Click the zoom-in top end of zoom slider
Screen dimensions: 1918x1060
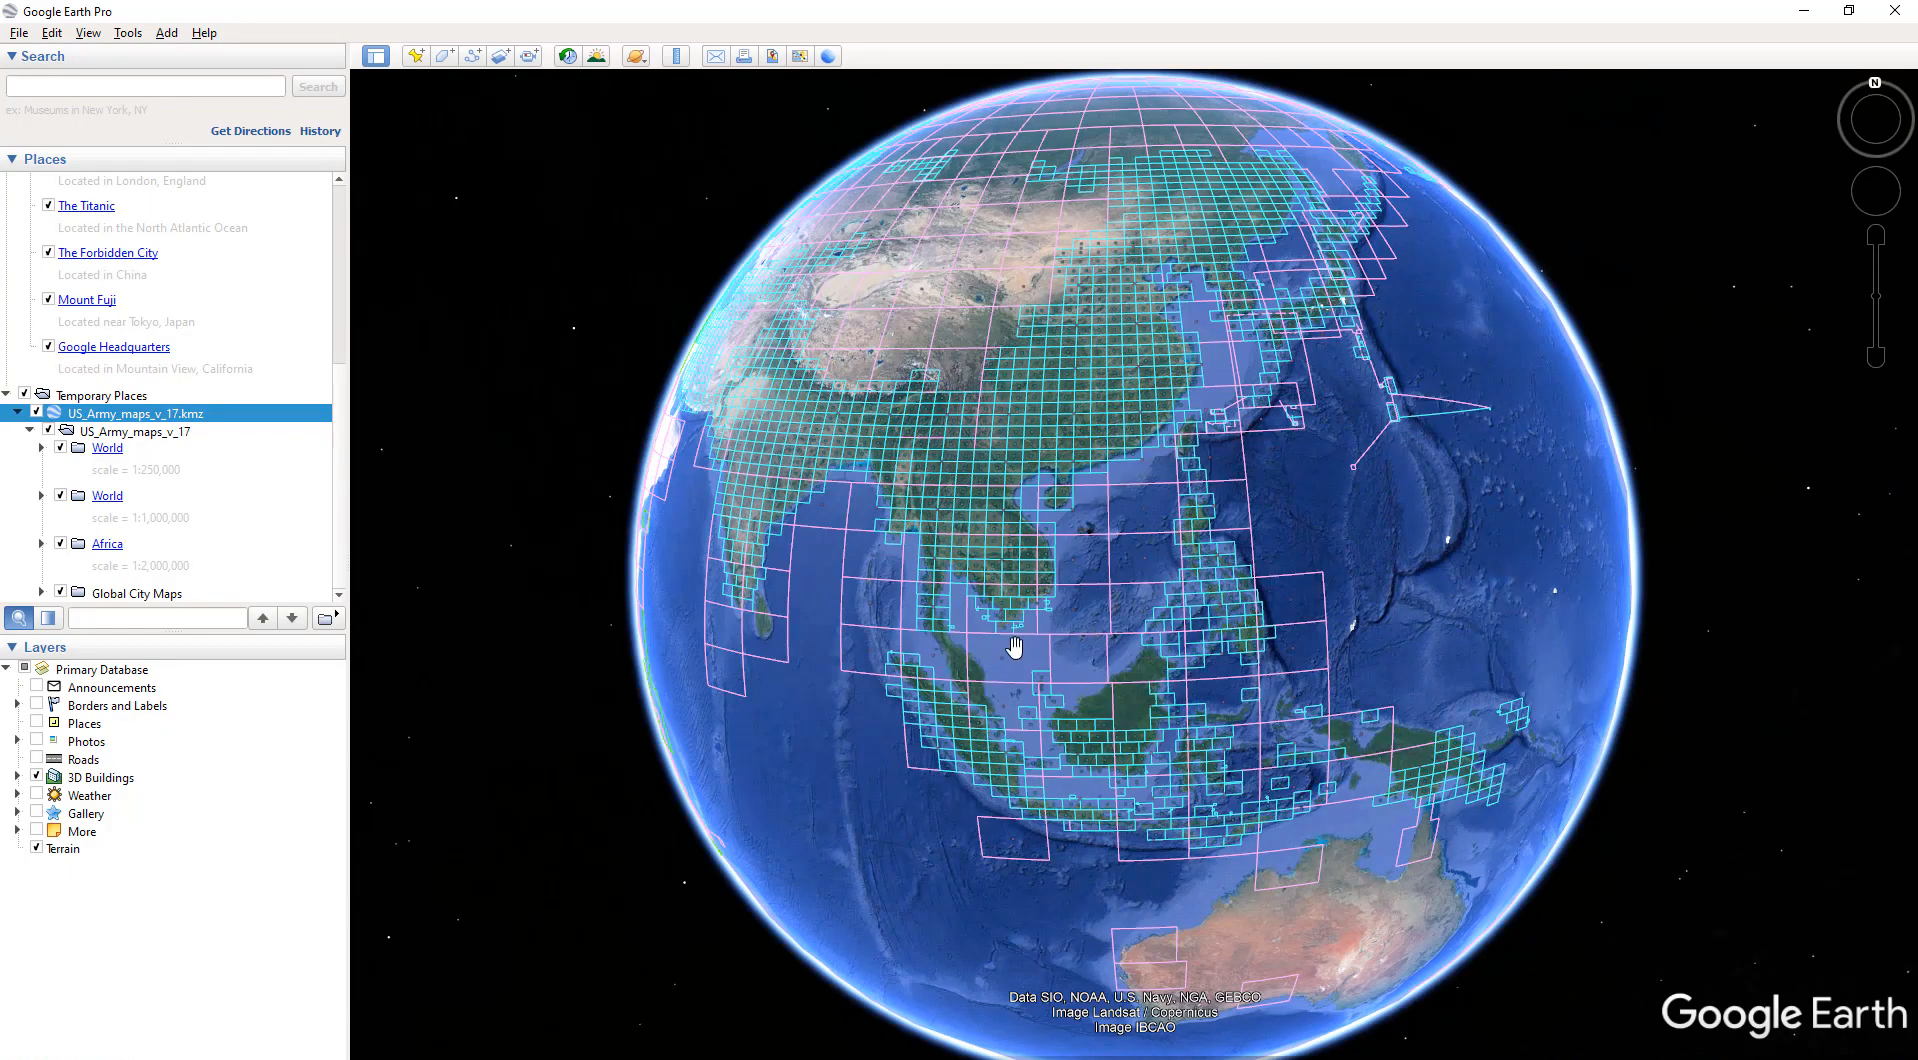tap(1876, 235)
